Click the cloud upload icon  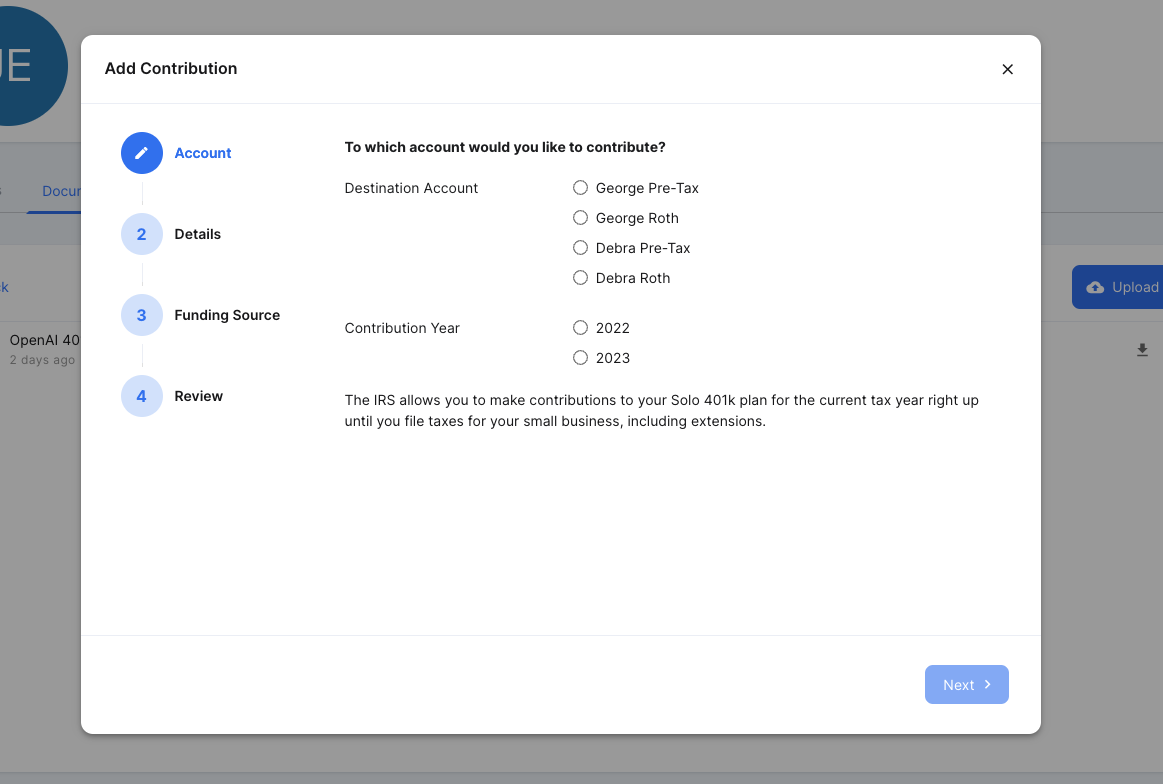[1095, 287]
